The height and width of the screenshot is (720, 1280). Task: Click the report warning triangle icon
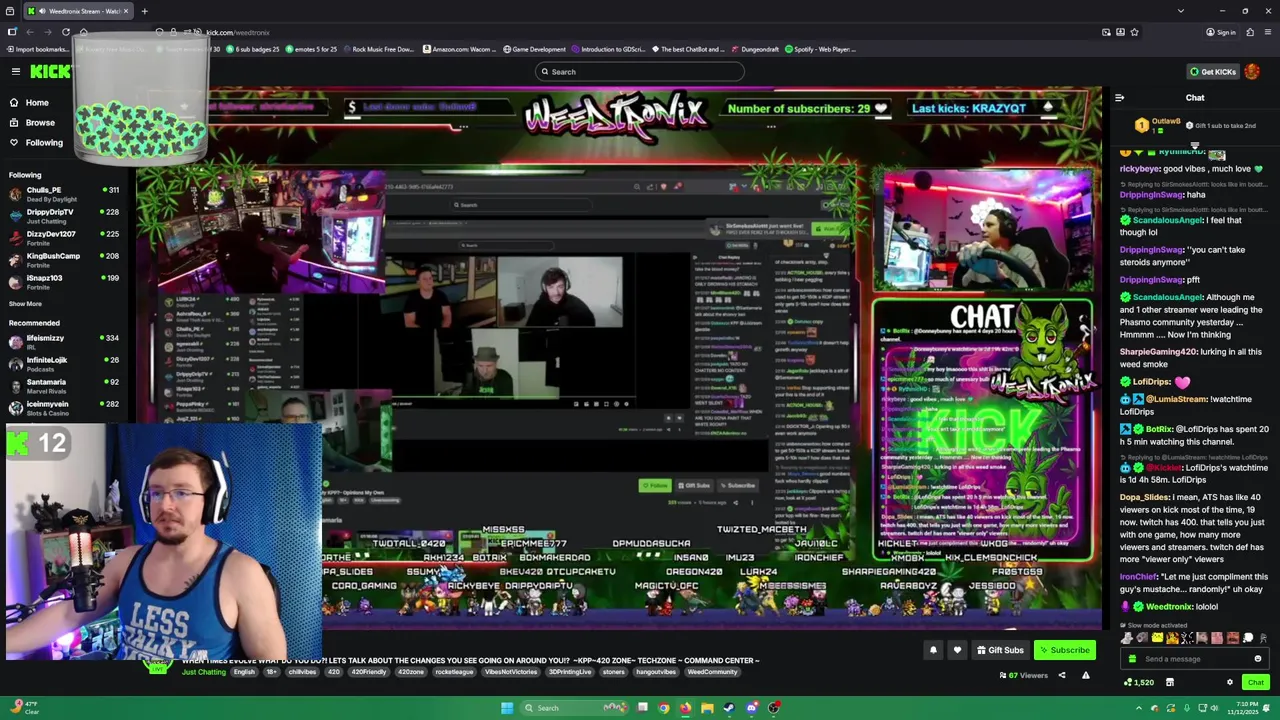1085,675
